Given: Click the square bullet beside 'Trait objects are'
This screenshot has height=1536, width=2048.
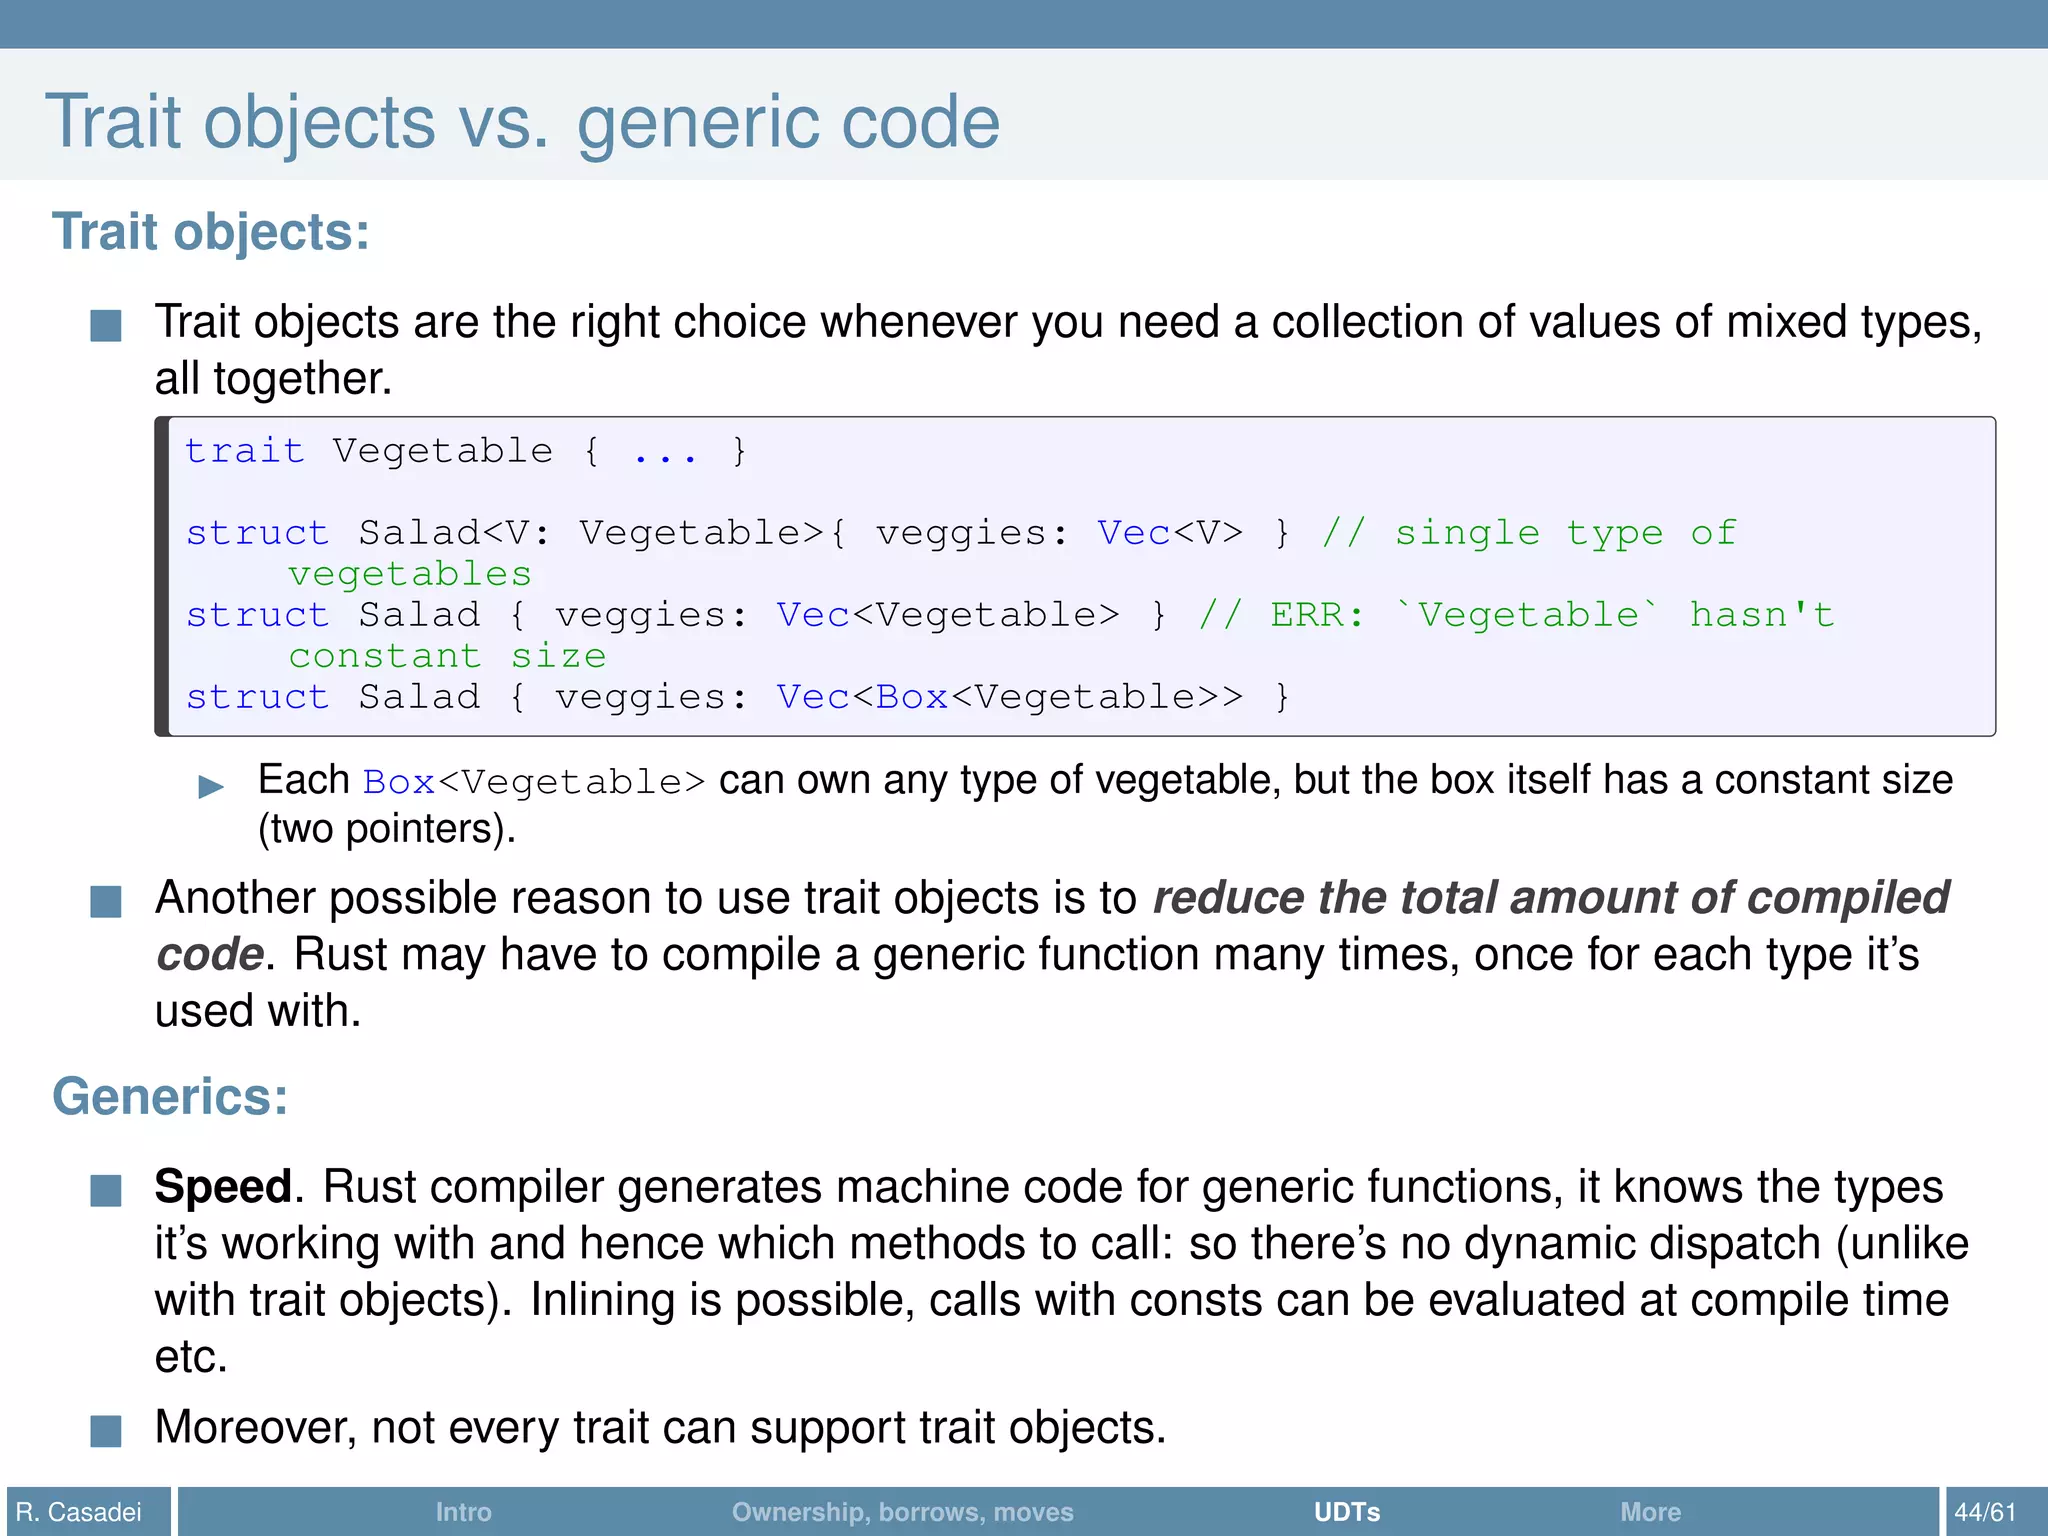Looking at the screenshot, I should [x=106, y=326].
